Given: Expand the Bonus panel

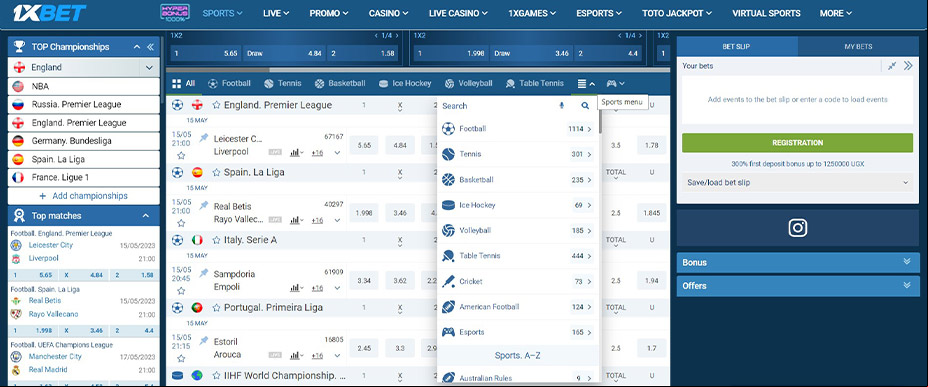Looking at the screenshot, I should click(x=907, y=262).
